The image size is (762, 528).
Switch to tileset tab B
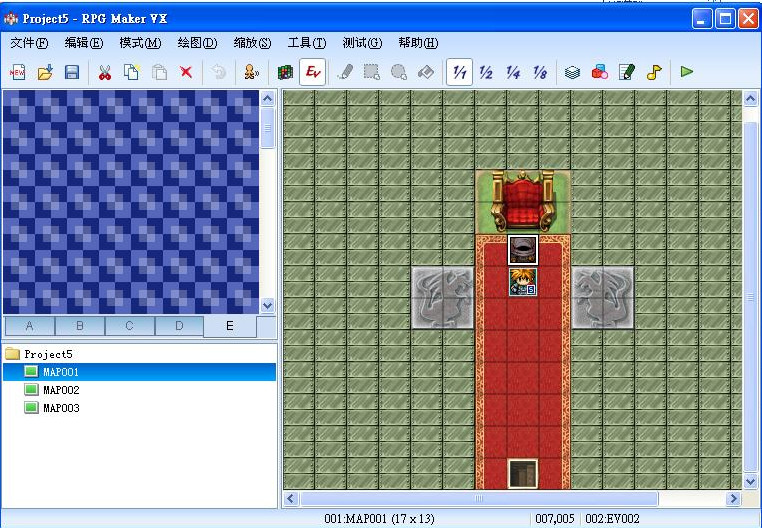80,326
